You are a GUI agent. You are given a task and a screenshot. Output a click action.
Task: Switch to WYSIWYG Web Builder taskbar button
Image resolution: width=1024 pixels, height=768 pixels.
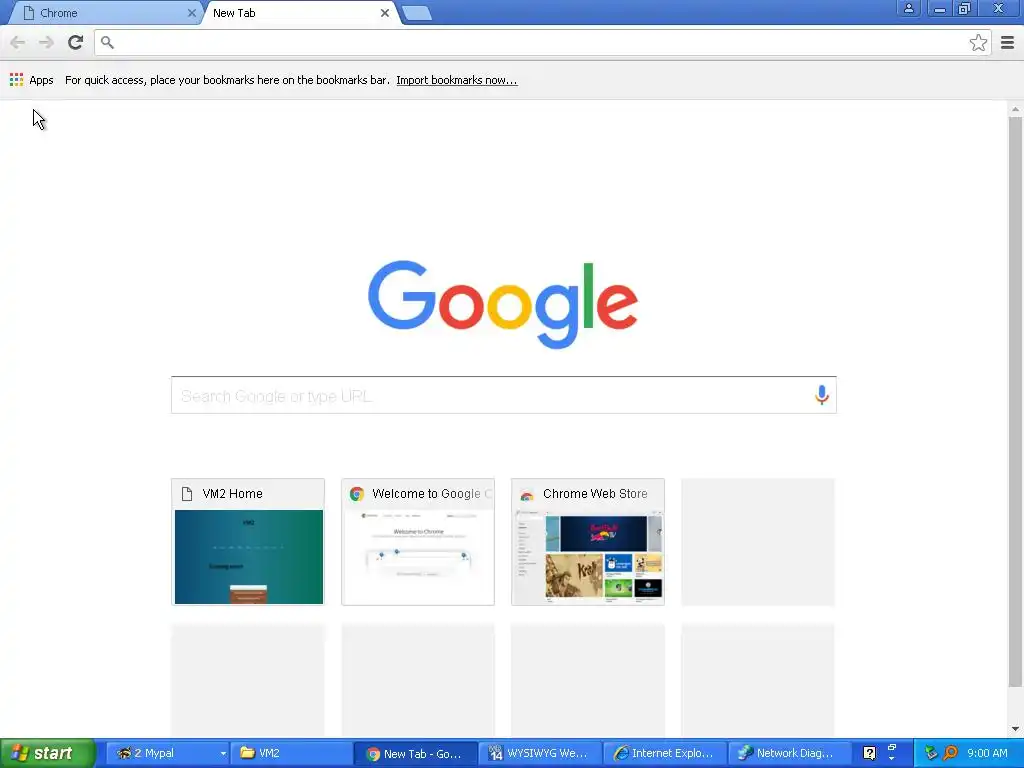point(540,753)
